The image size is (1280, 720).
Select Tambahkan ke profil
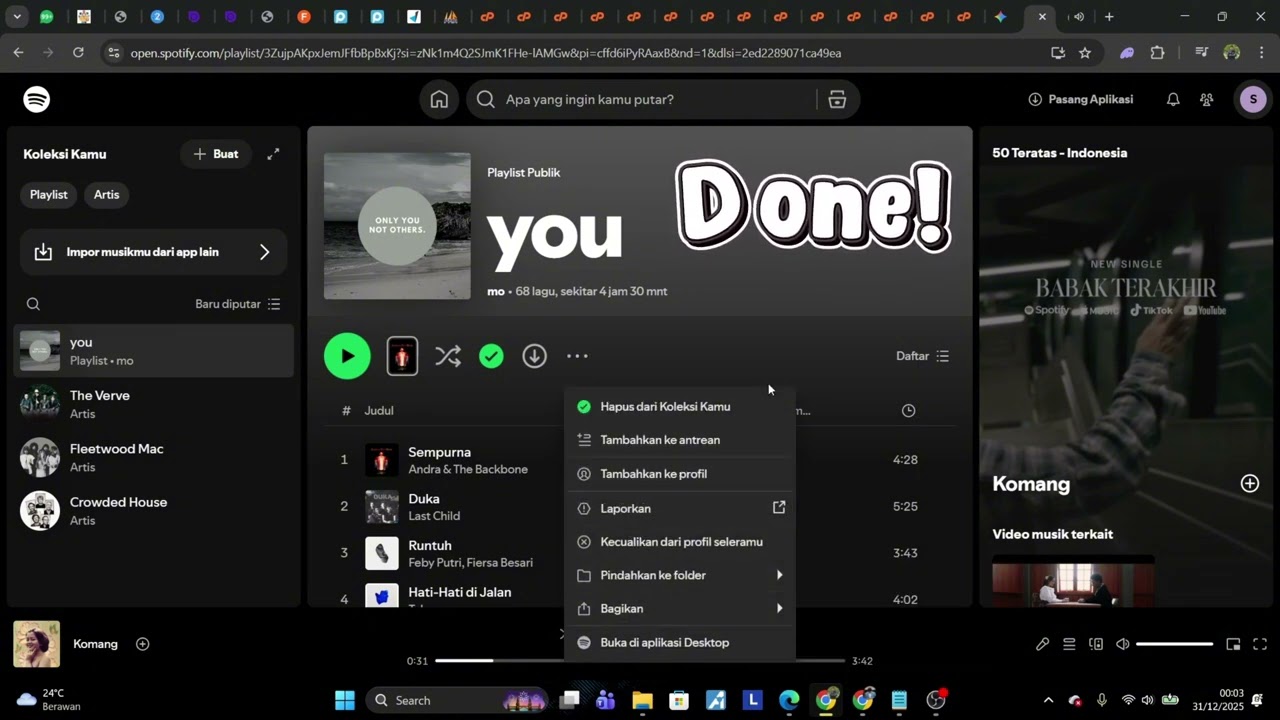click(x=680, y=474)
